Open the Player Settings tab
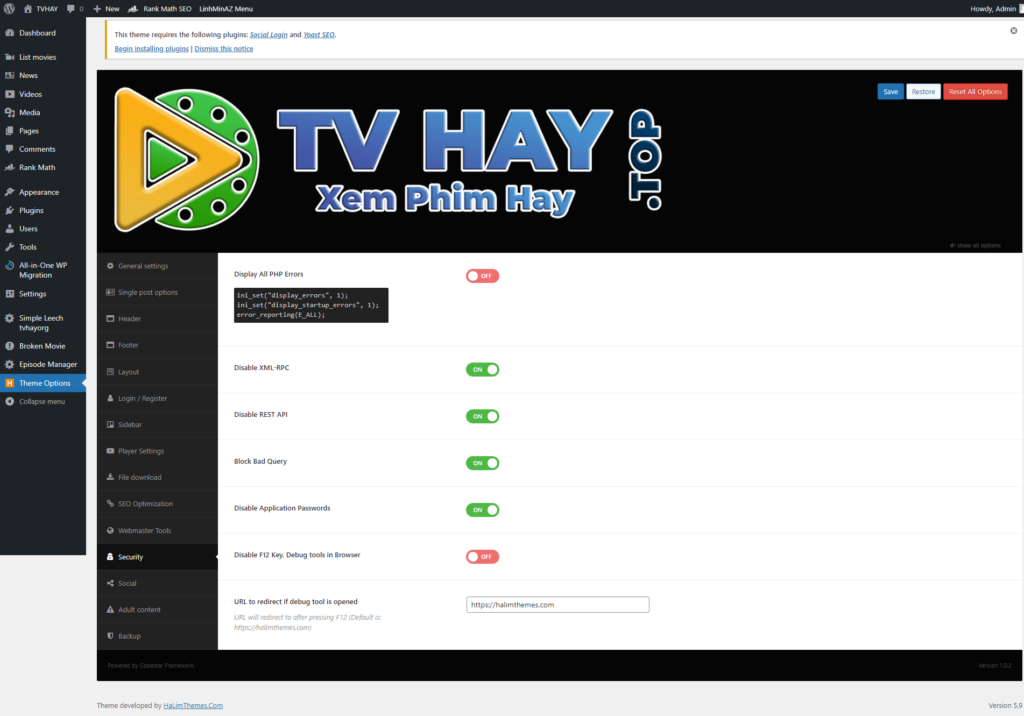This screenshot has height=716, width=1024. point(157,451)
